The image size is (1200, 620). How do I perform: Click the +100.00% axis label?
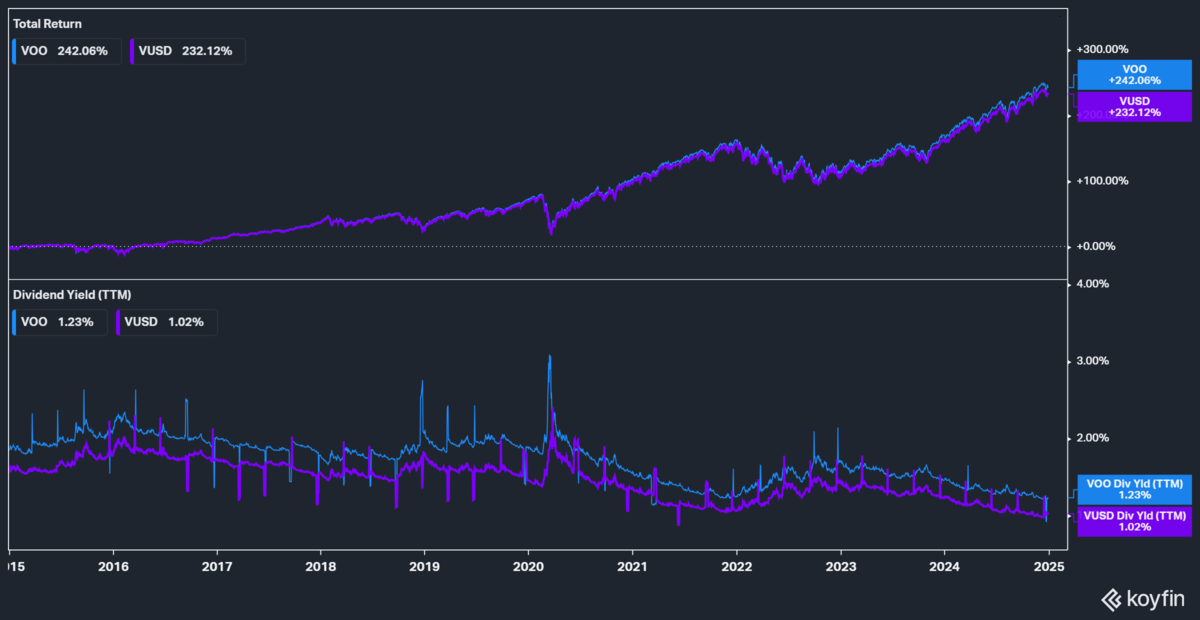(x=1101, y=181)
